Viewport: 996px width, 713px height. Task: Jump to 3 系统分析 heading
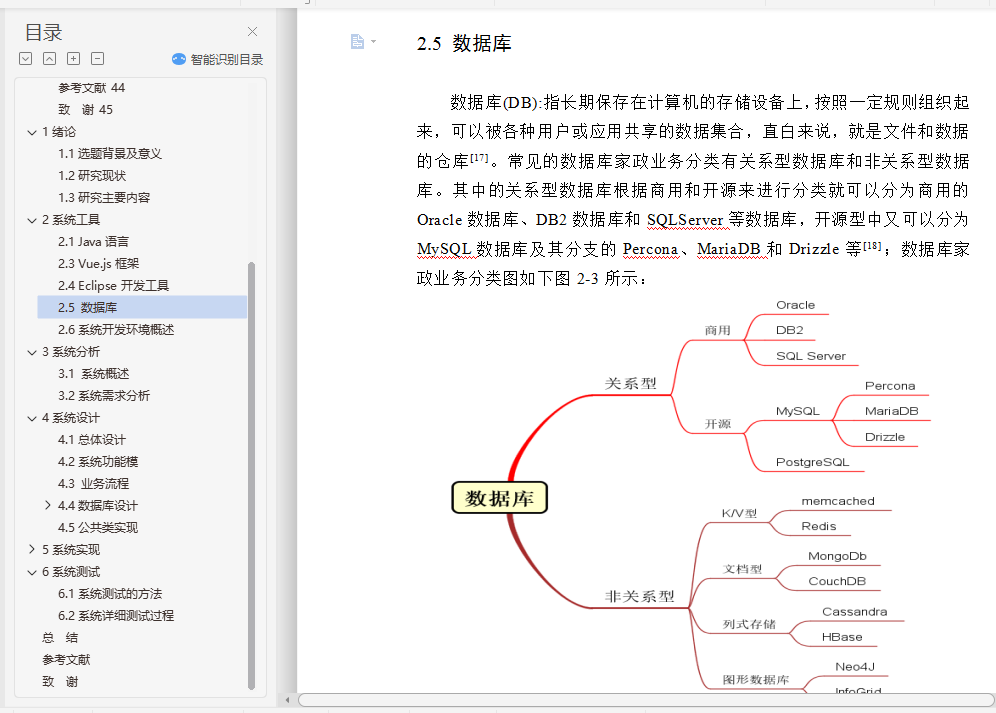pyautogui.click(x=71, y=352)
